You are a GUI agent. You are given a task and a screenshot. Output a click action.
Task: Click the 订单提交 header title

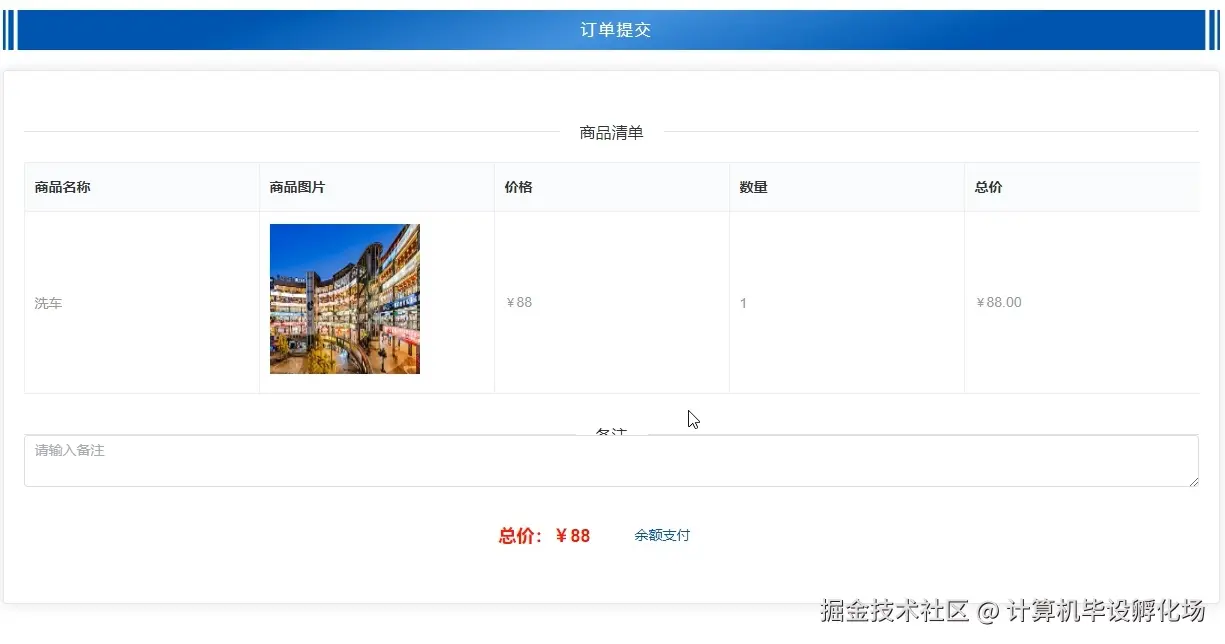[613, 29]
